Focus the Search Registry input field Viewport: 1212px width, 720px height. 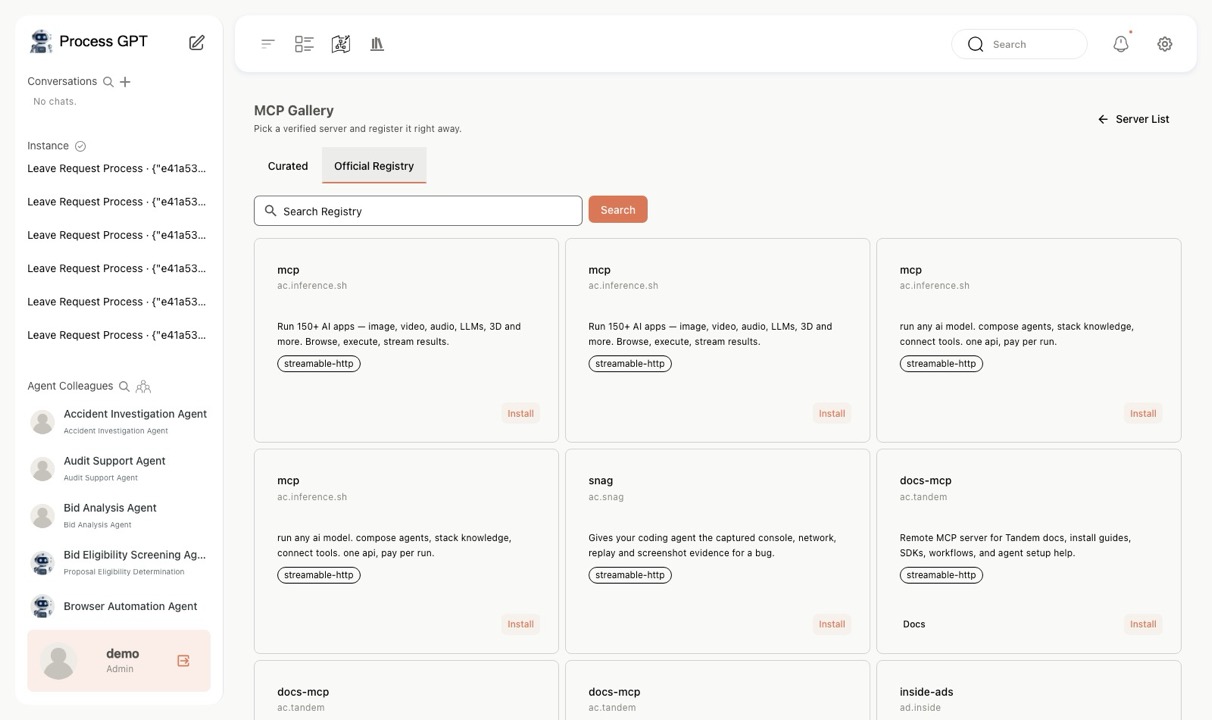418,211
